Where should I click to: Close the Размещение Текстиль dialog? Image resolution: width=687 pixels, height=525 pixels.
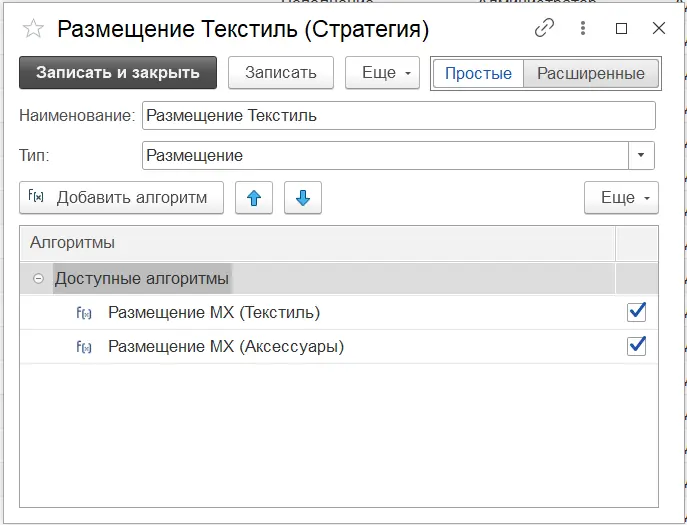tap(659, 28)
